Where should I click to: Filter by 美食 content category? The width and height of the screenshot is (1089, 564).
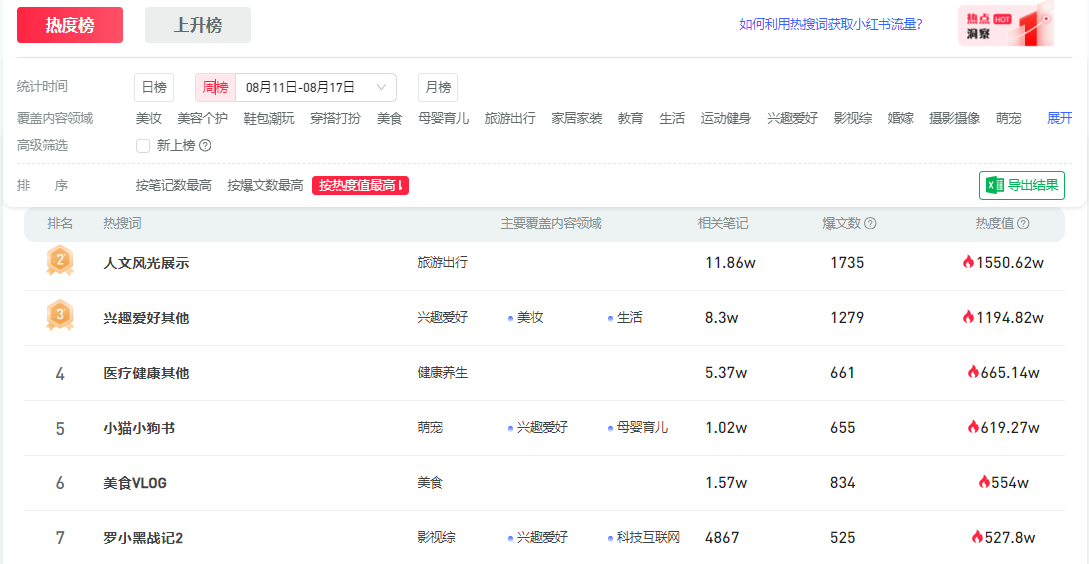(389, 118)
